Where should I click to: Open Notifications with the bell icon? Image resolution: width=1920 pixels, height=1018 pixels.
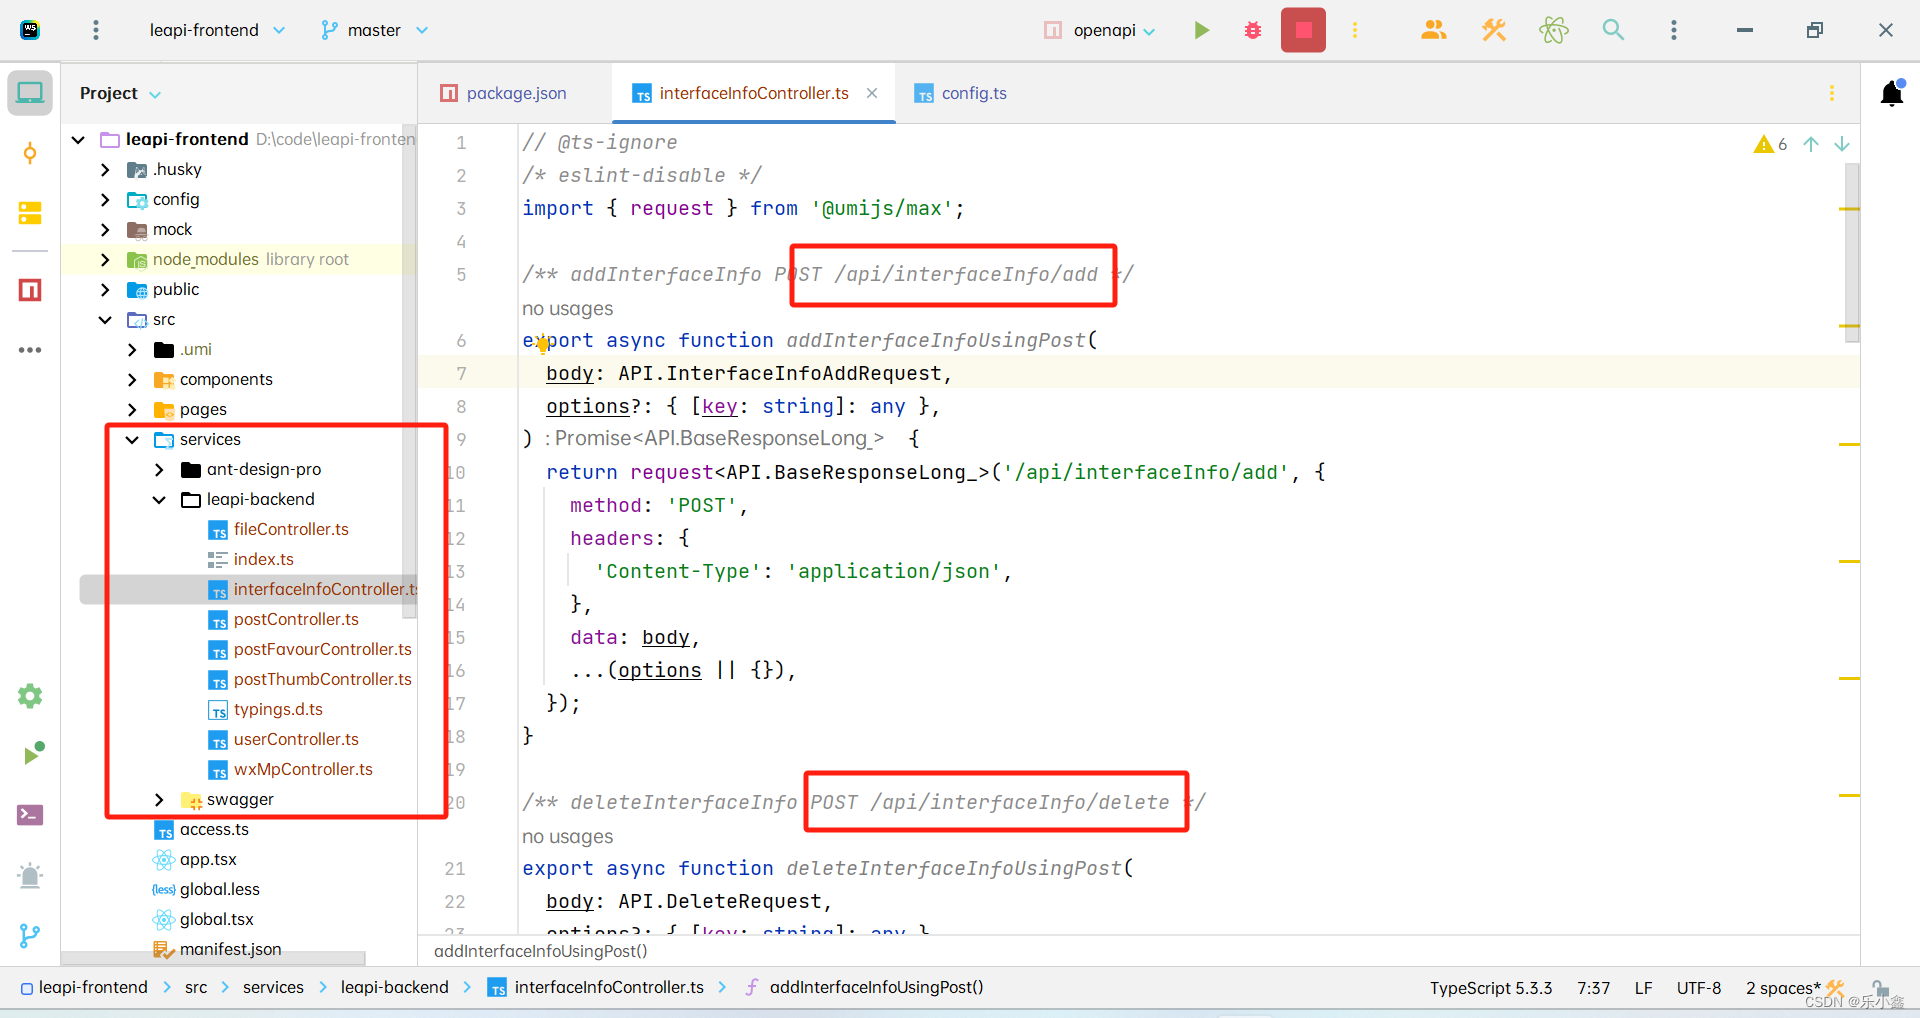(x=1893, y=92)
